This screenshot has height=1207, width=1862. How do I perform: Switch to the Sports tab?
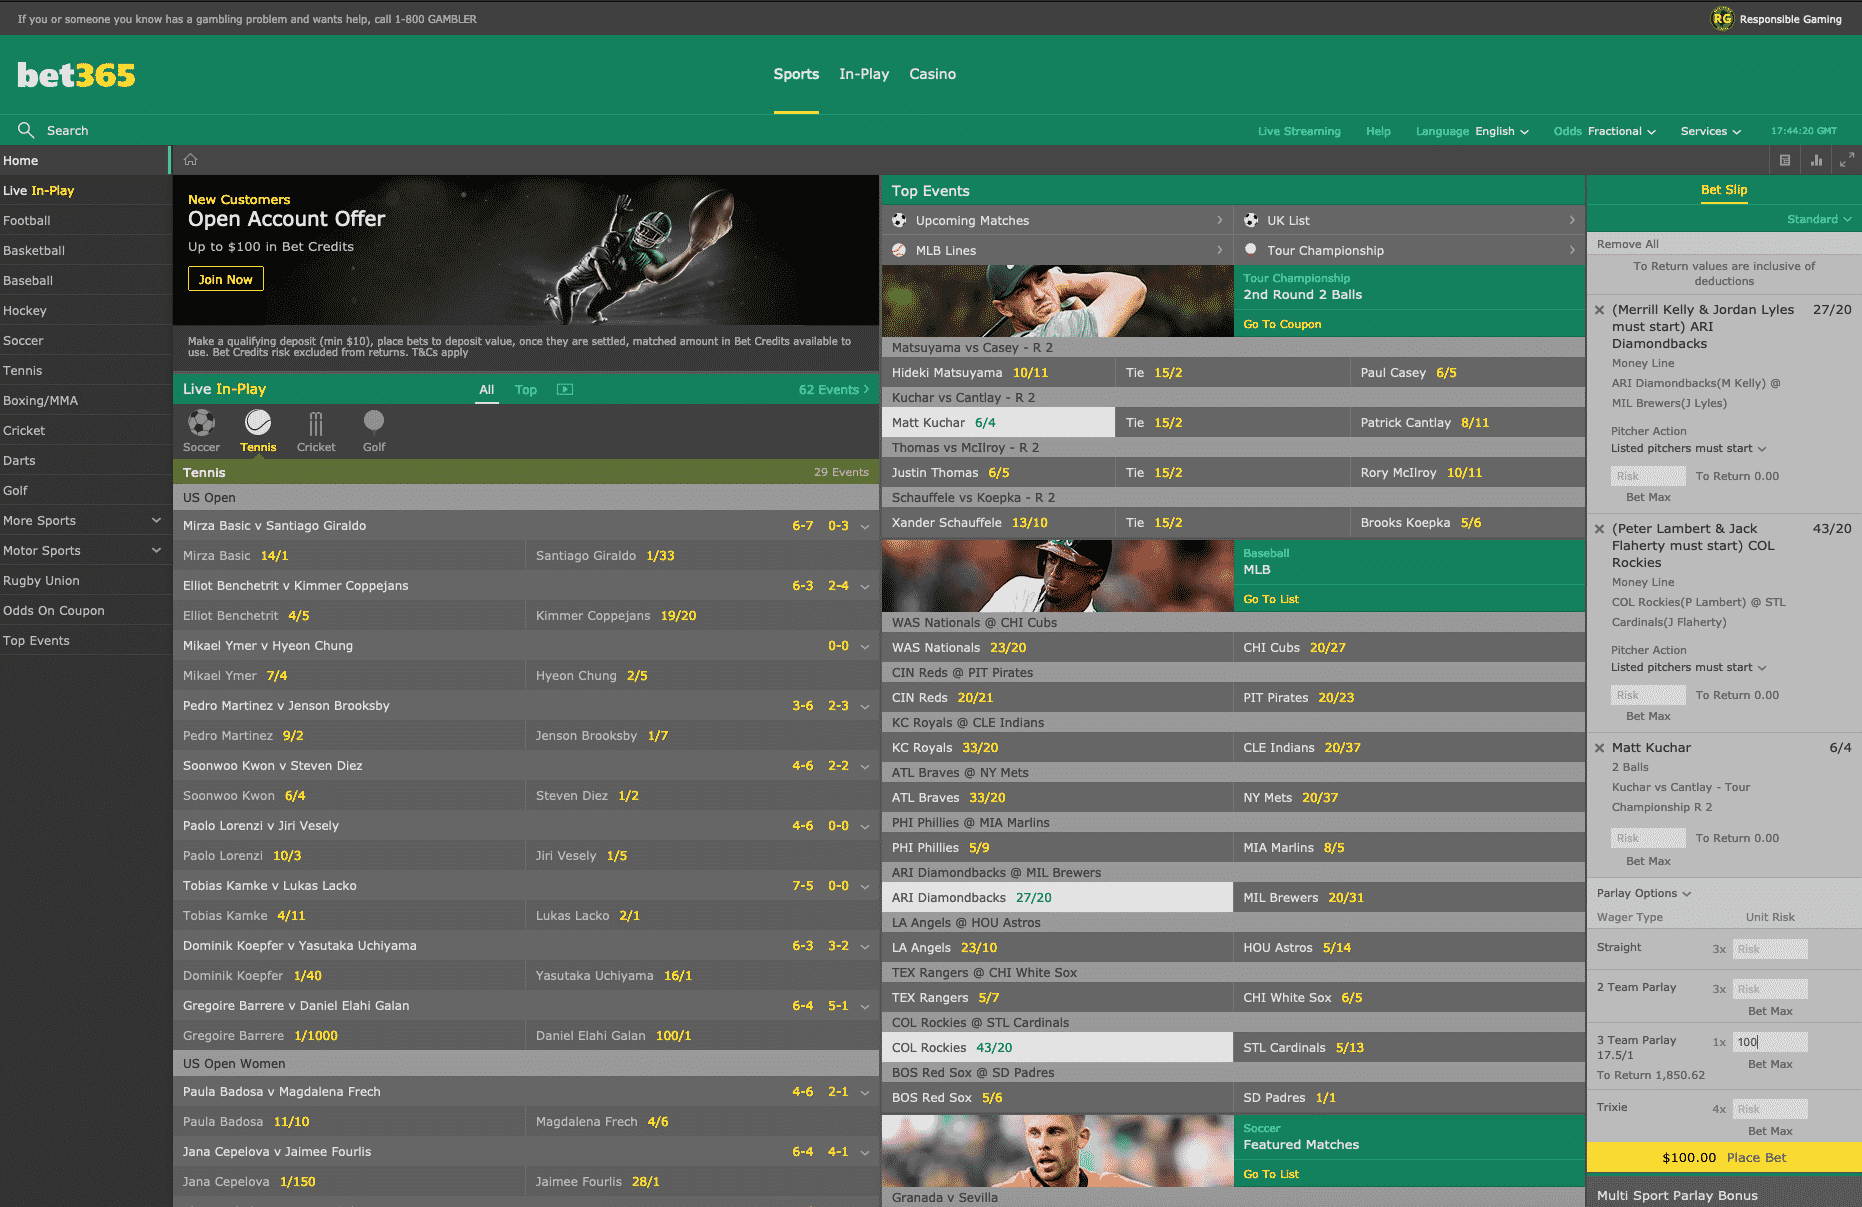click(x=796, y=74)
